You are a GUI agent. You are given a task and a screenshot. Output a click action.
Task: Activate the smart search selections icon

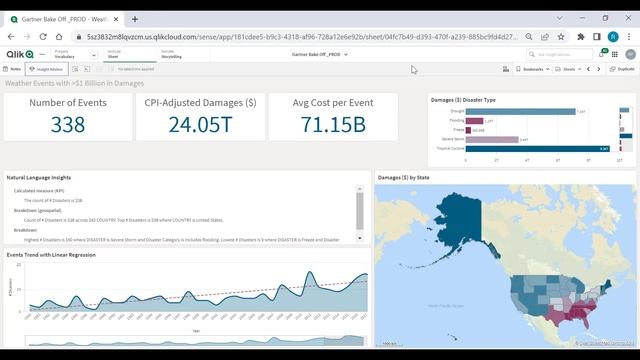(x=75, y=69)
